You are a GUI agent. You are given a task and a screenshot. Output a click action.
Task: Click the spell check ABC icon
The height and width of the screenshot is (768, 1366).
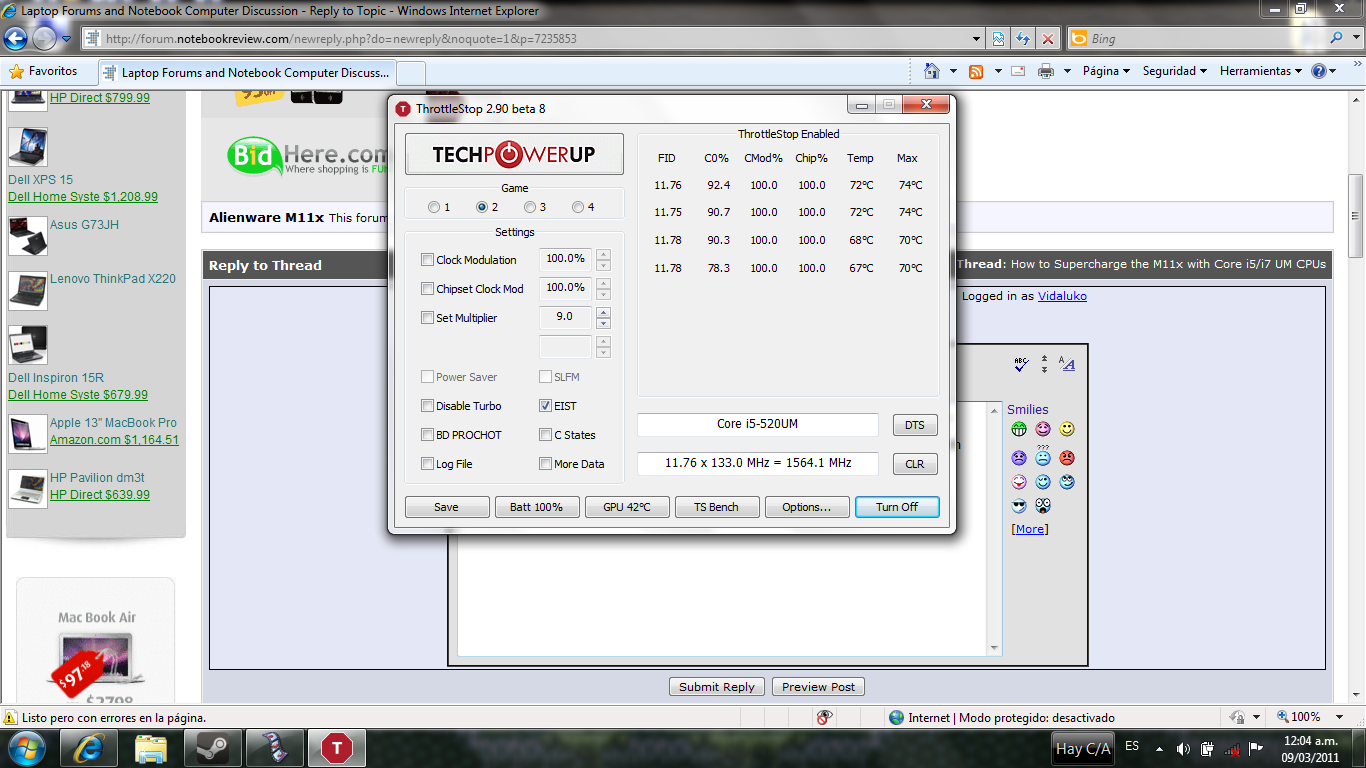point(1021,365)
